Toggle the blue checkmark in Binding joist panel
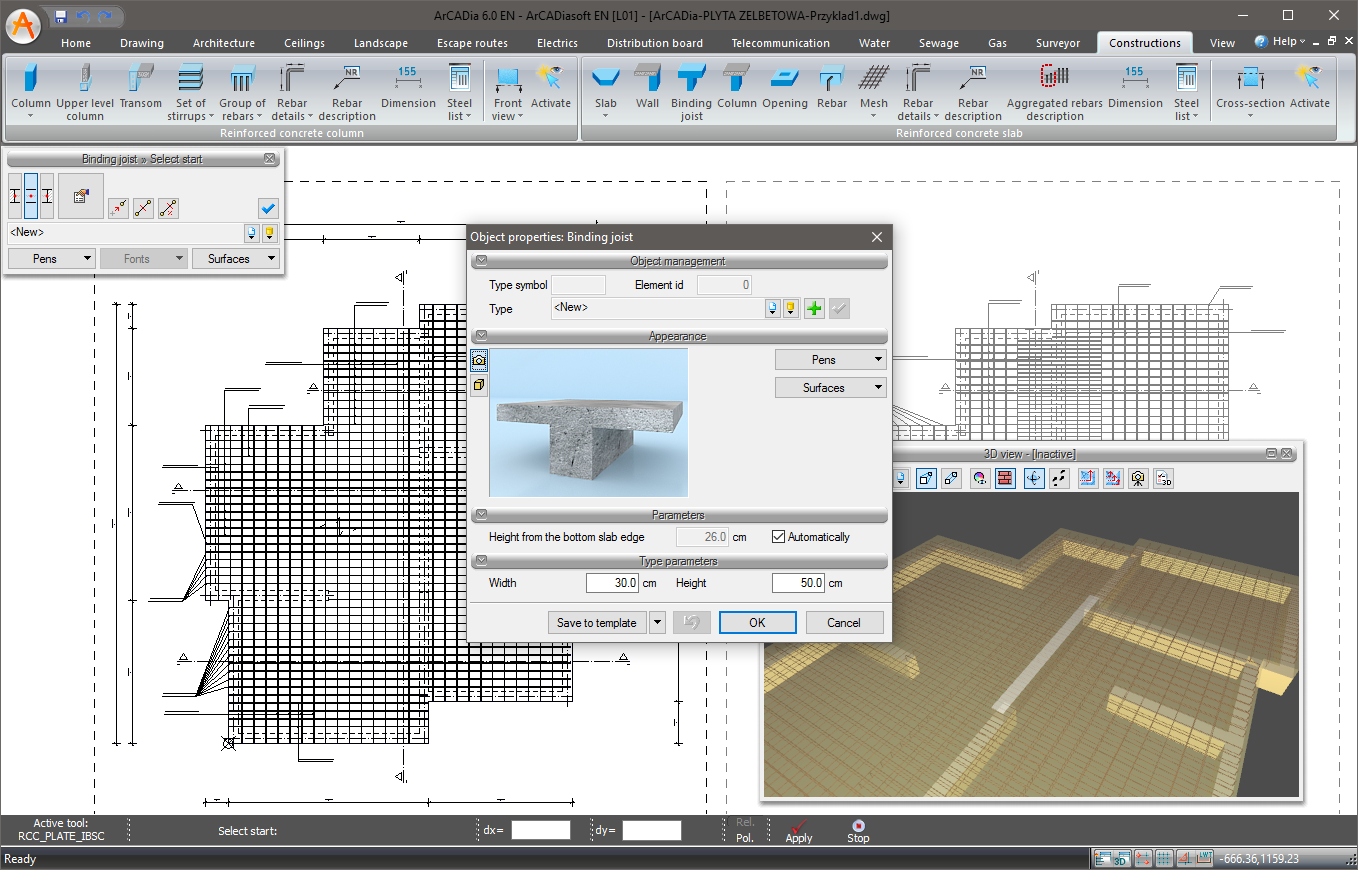Viewport: 1358px width, 870px height. pyautogui.click(x=267, y=208)
